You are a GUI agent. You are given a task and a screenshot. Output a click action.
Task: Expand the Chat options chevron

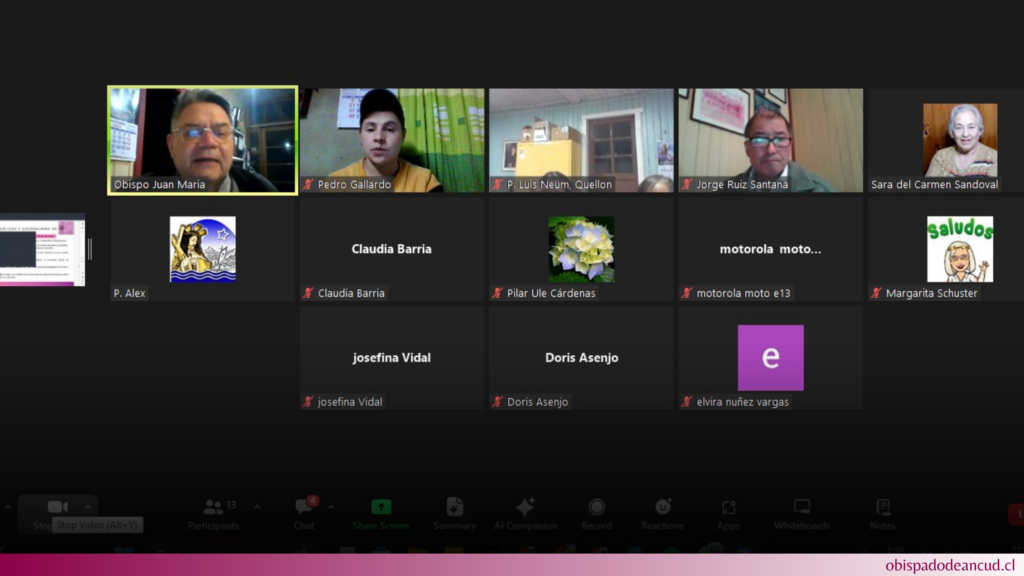(331, 507)
